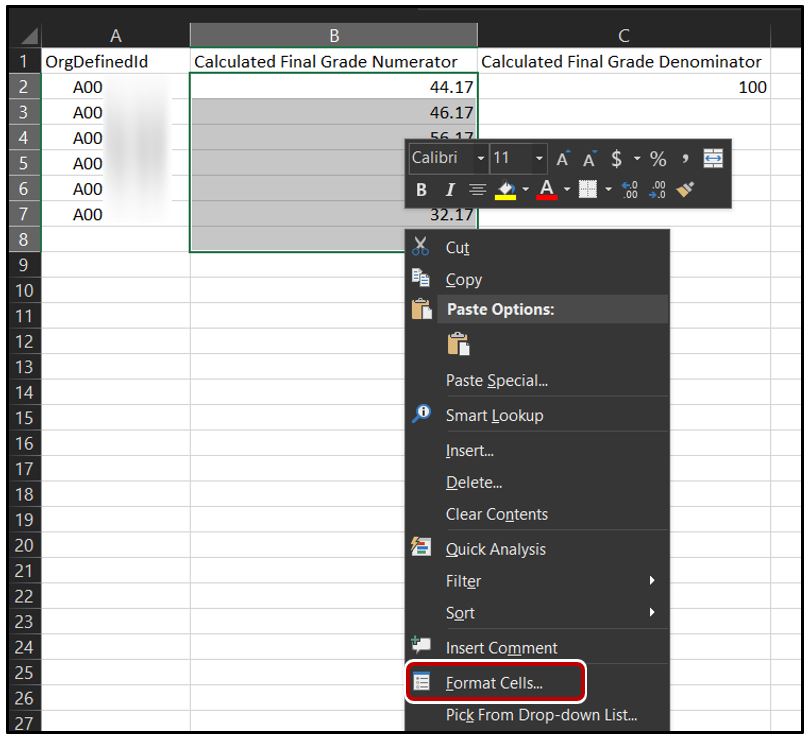
Task: Click the Merge & Center icon
Action: point(714,159)
